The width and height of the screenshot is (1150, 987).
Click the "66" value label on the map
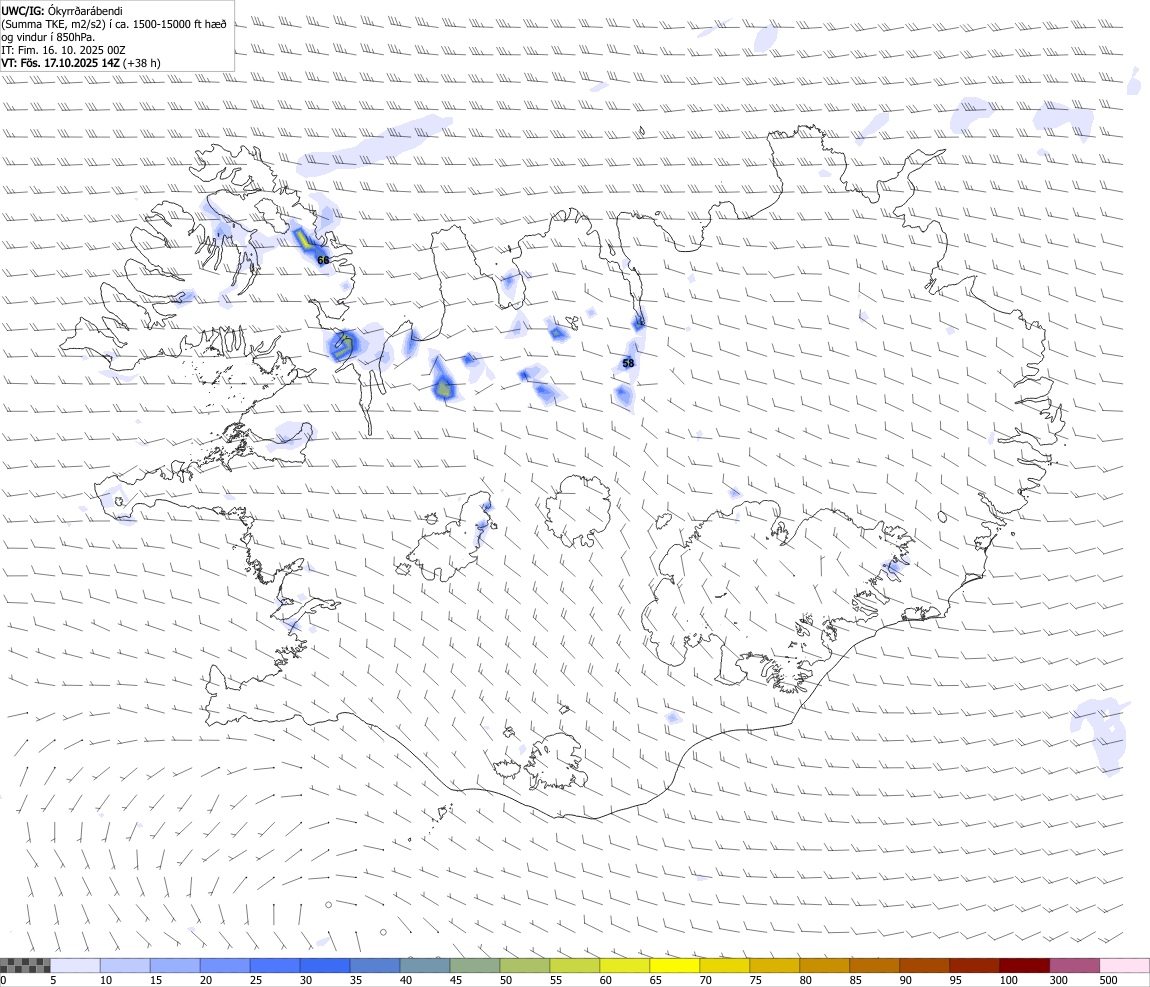pyautogui.click(x=323, y=260)
